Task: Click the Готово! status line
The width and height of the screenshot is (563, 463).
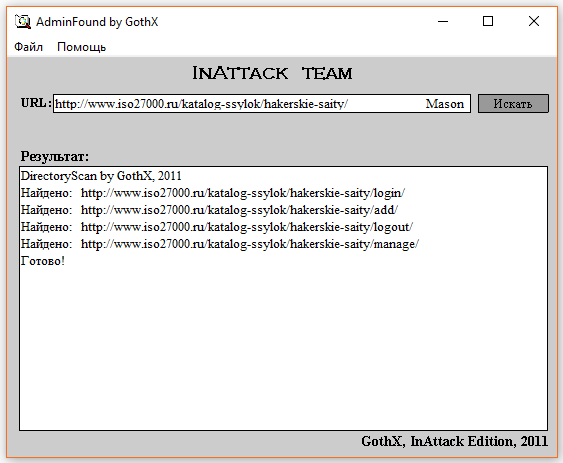Action: click(43, 261)
